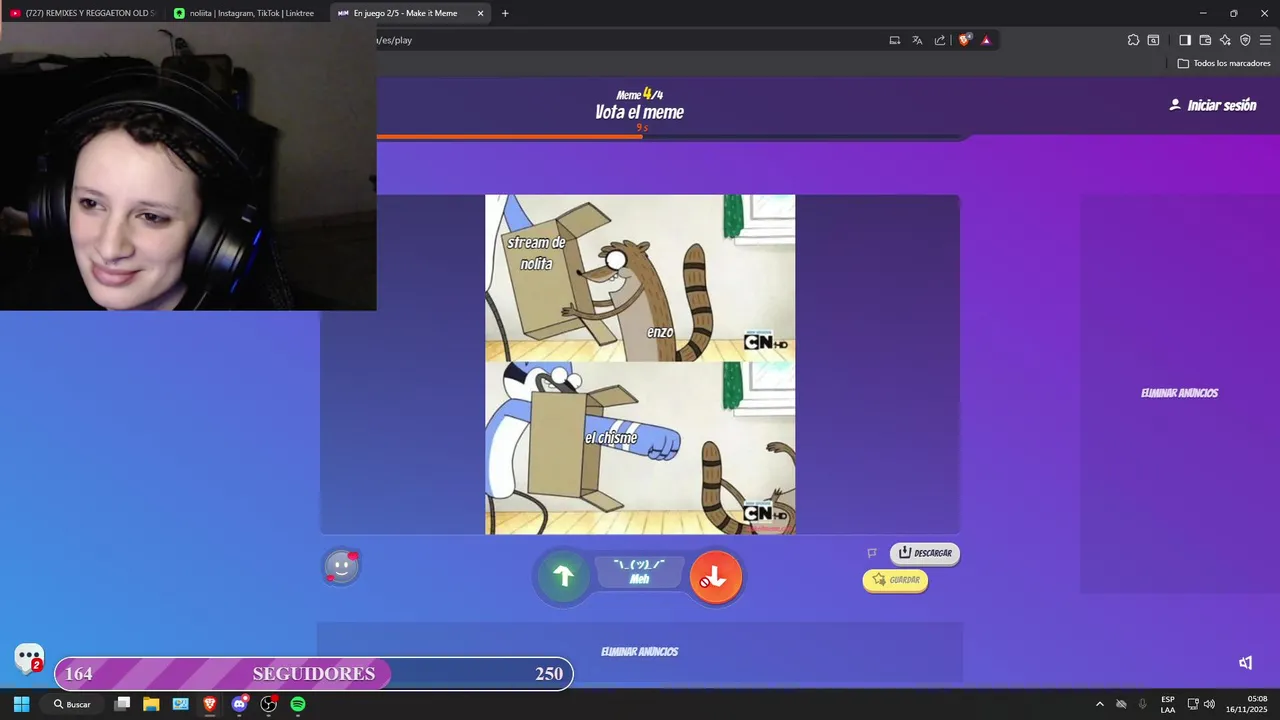Screen dimensions: 1280x720
Task: Click the install app icon in address bar
Action: click(x=895, y=40)
